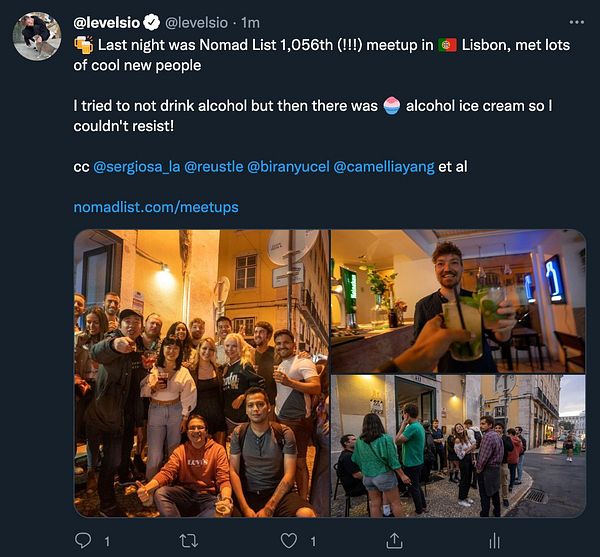Open the @reustle profile mention
This screenshot has width=600, height=557.
tap(213, 166)
